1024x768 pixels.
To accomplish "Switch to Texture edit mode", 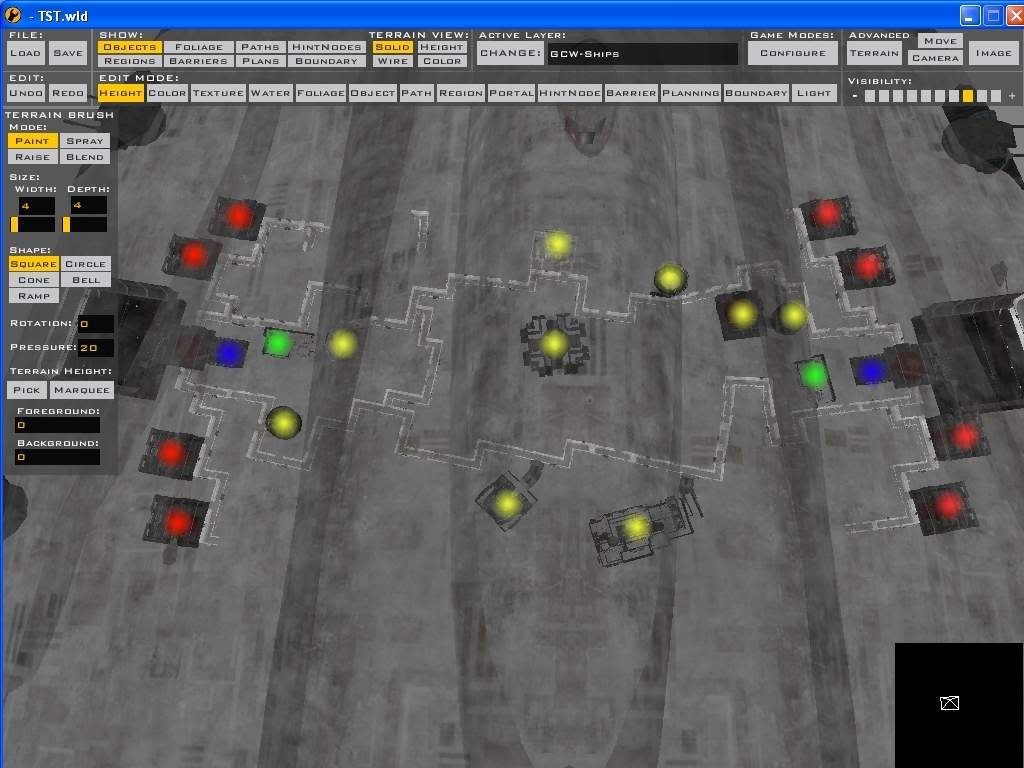I will [x=218, y=93].
